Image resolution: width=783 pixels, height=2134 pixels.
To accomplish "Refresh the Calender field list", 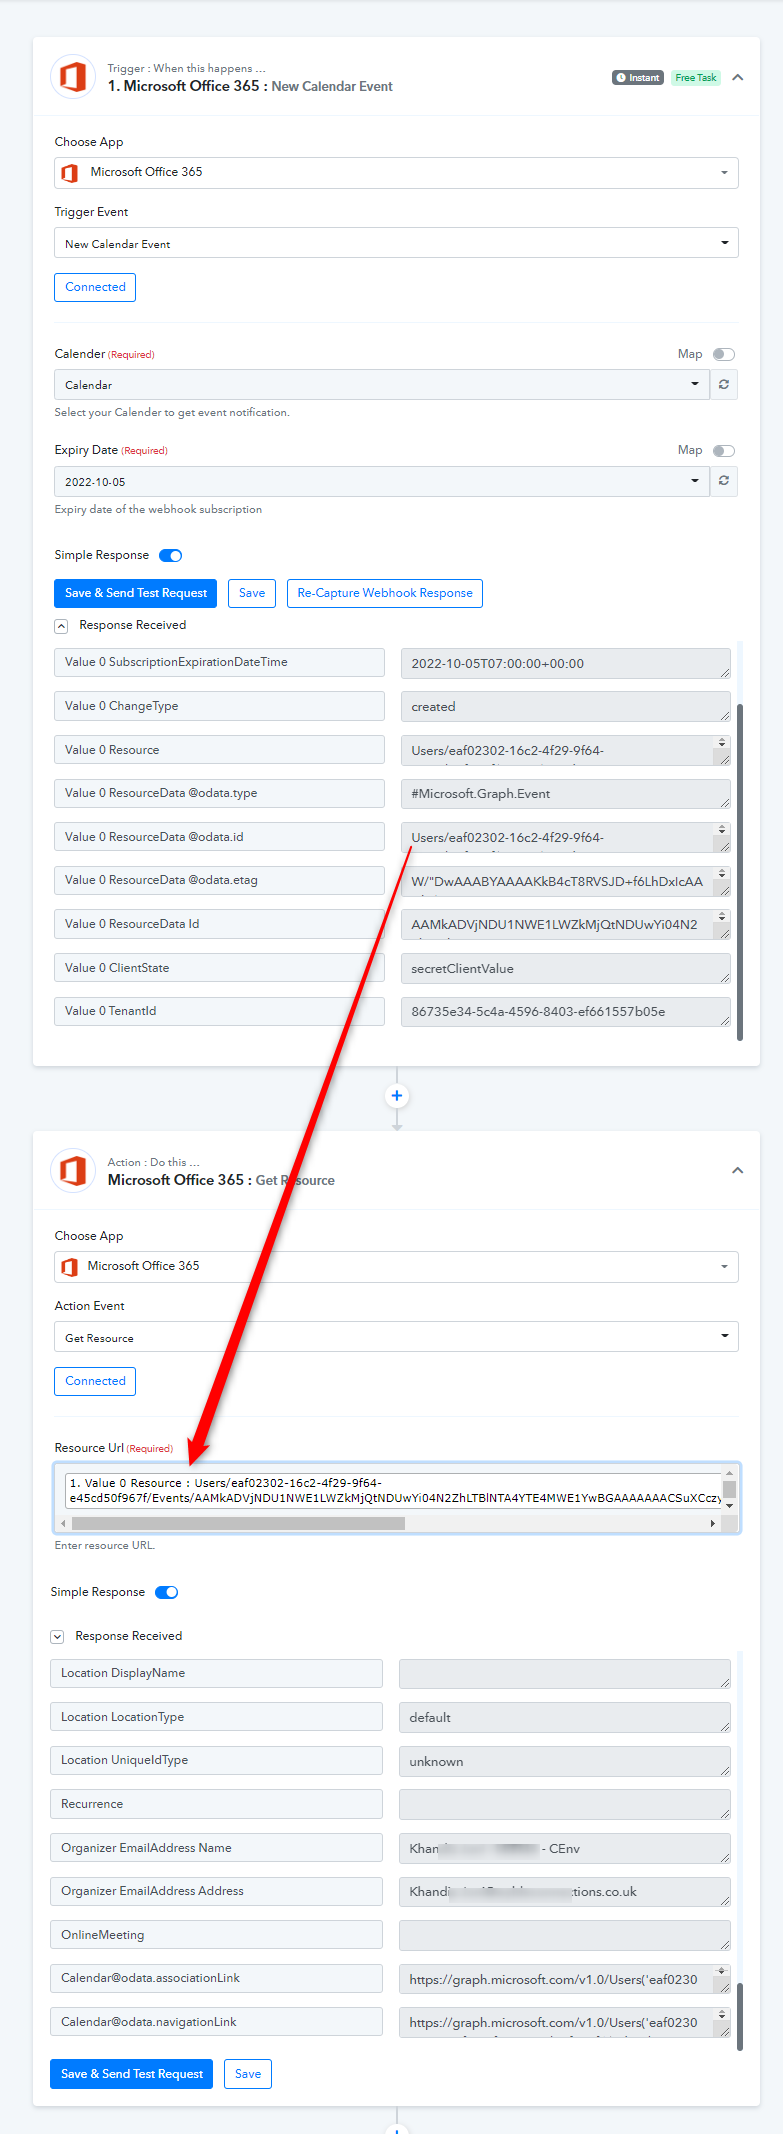I will pyautogui.click(x=724, y=384).
